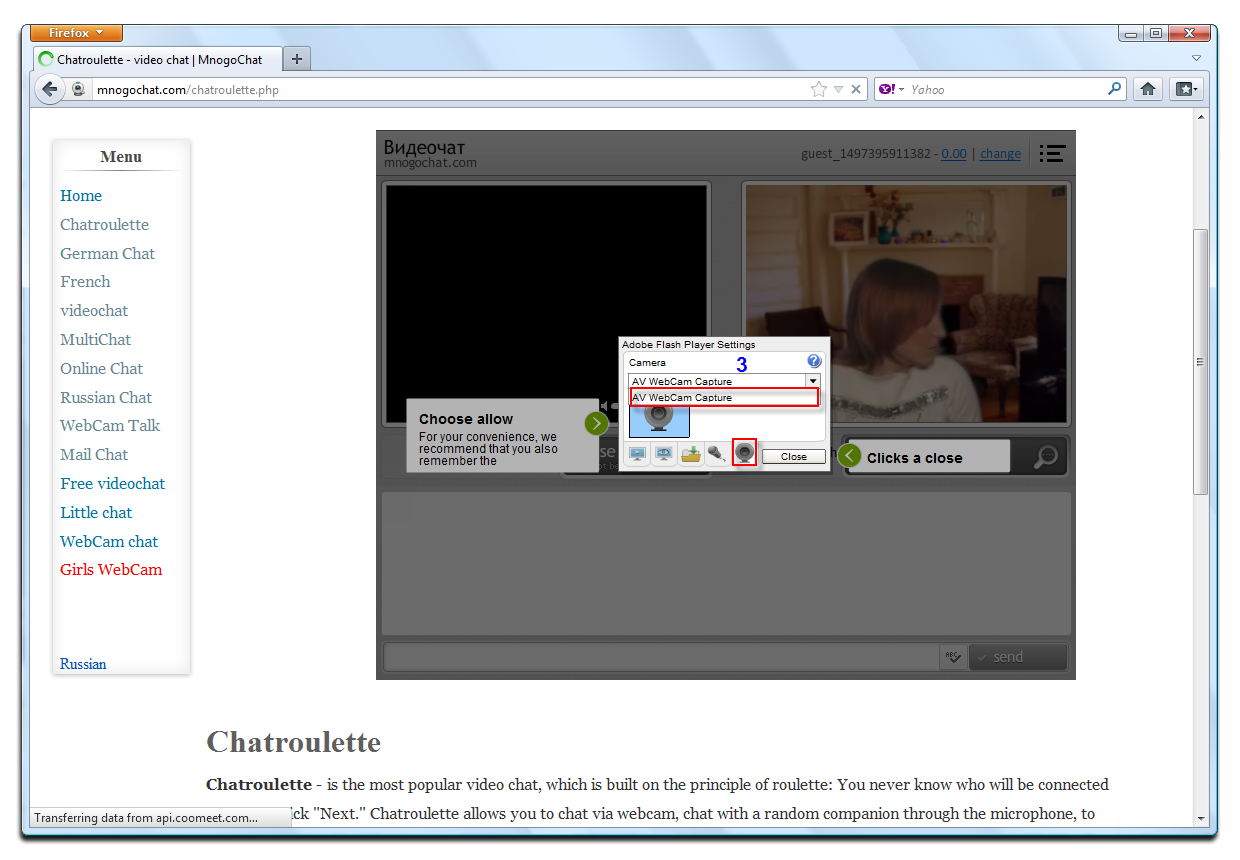Image resolution: width=1240 pixels, height=860 pixels.
Task: Open the German Chat link
Action: (x=107, y=254)
